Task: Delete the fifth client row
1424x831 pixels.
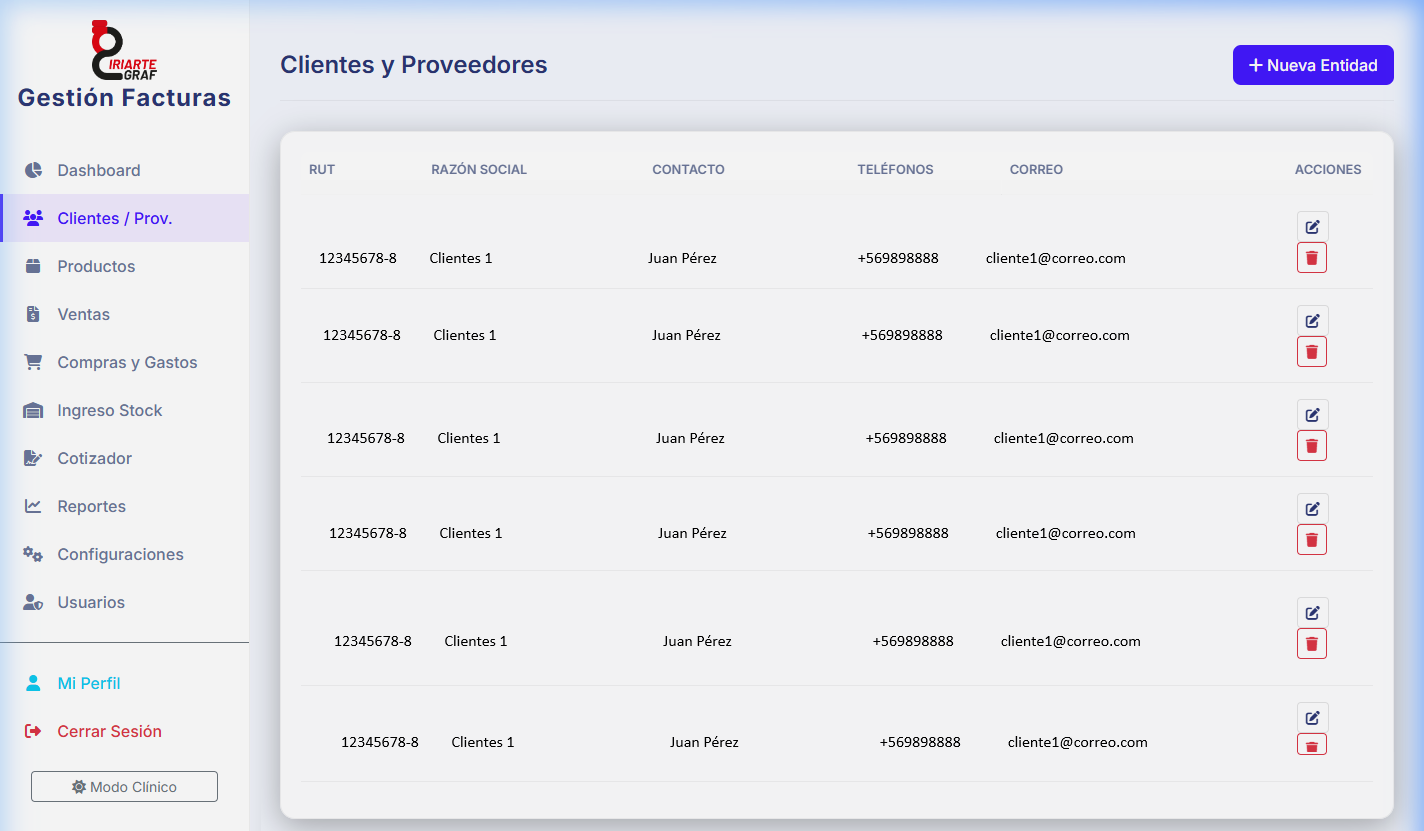Action: (1312, 644)
